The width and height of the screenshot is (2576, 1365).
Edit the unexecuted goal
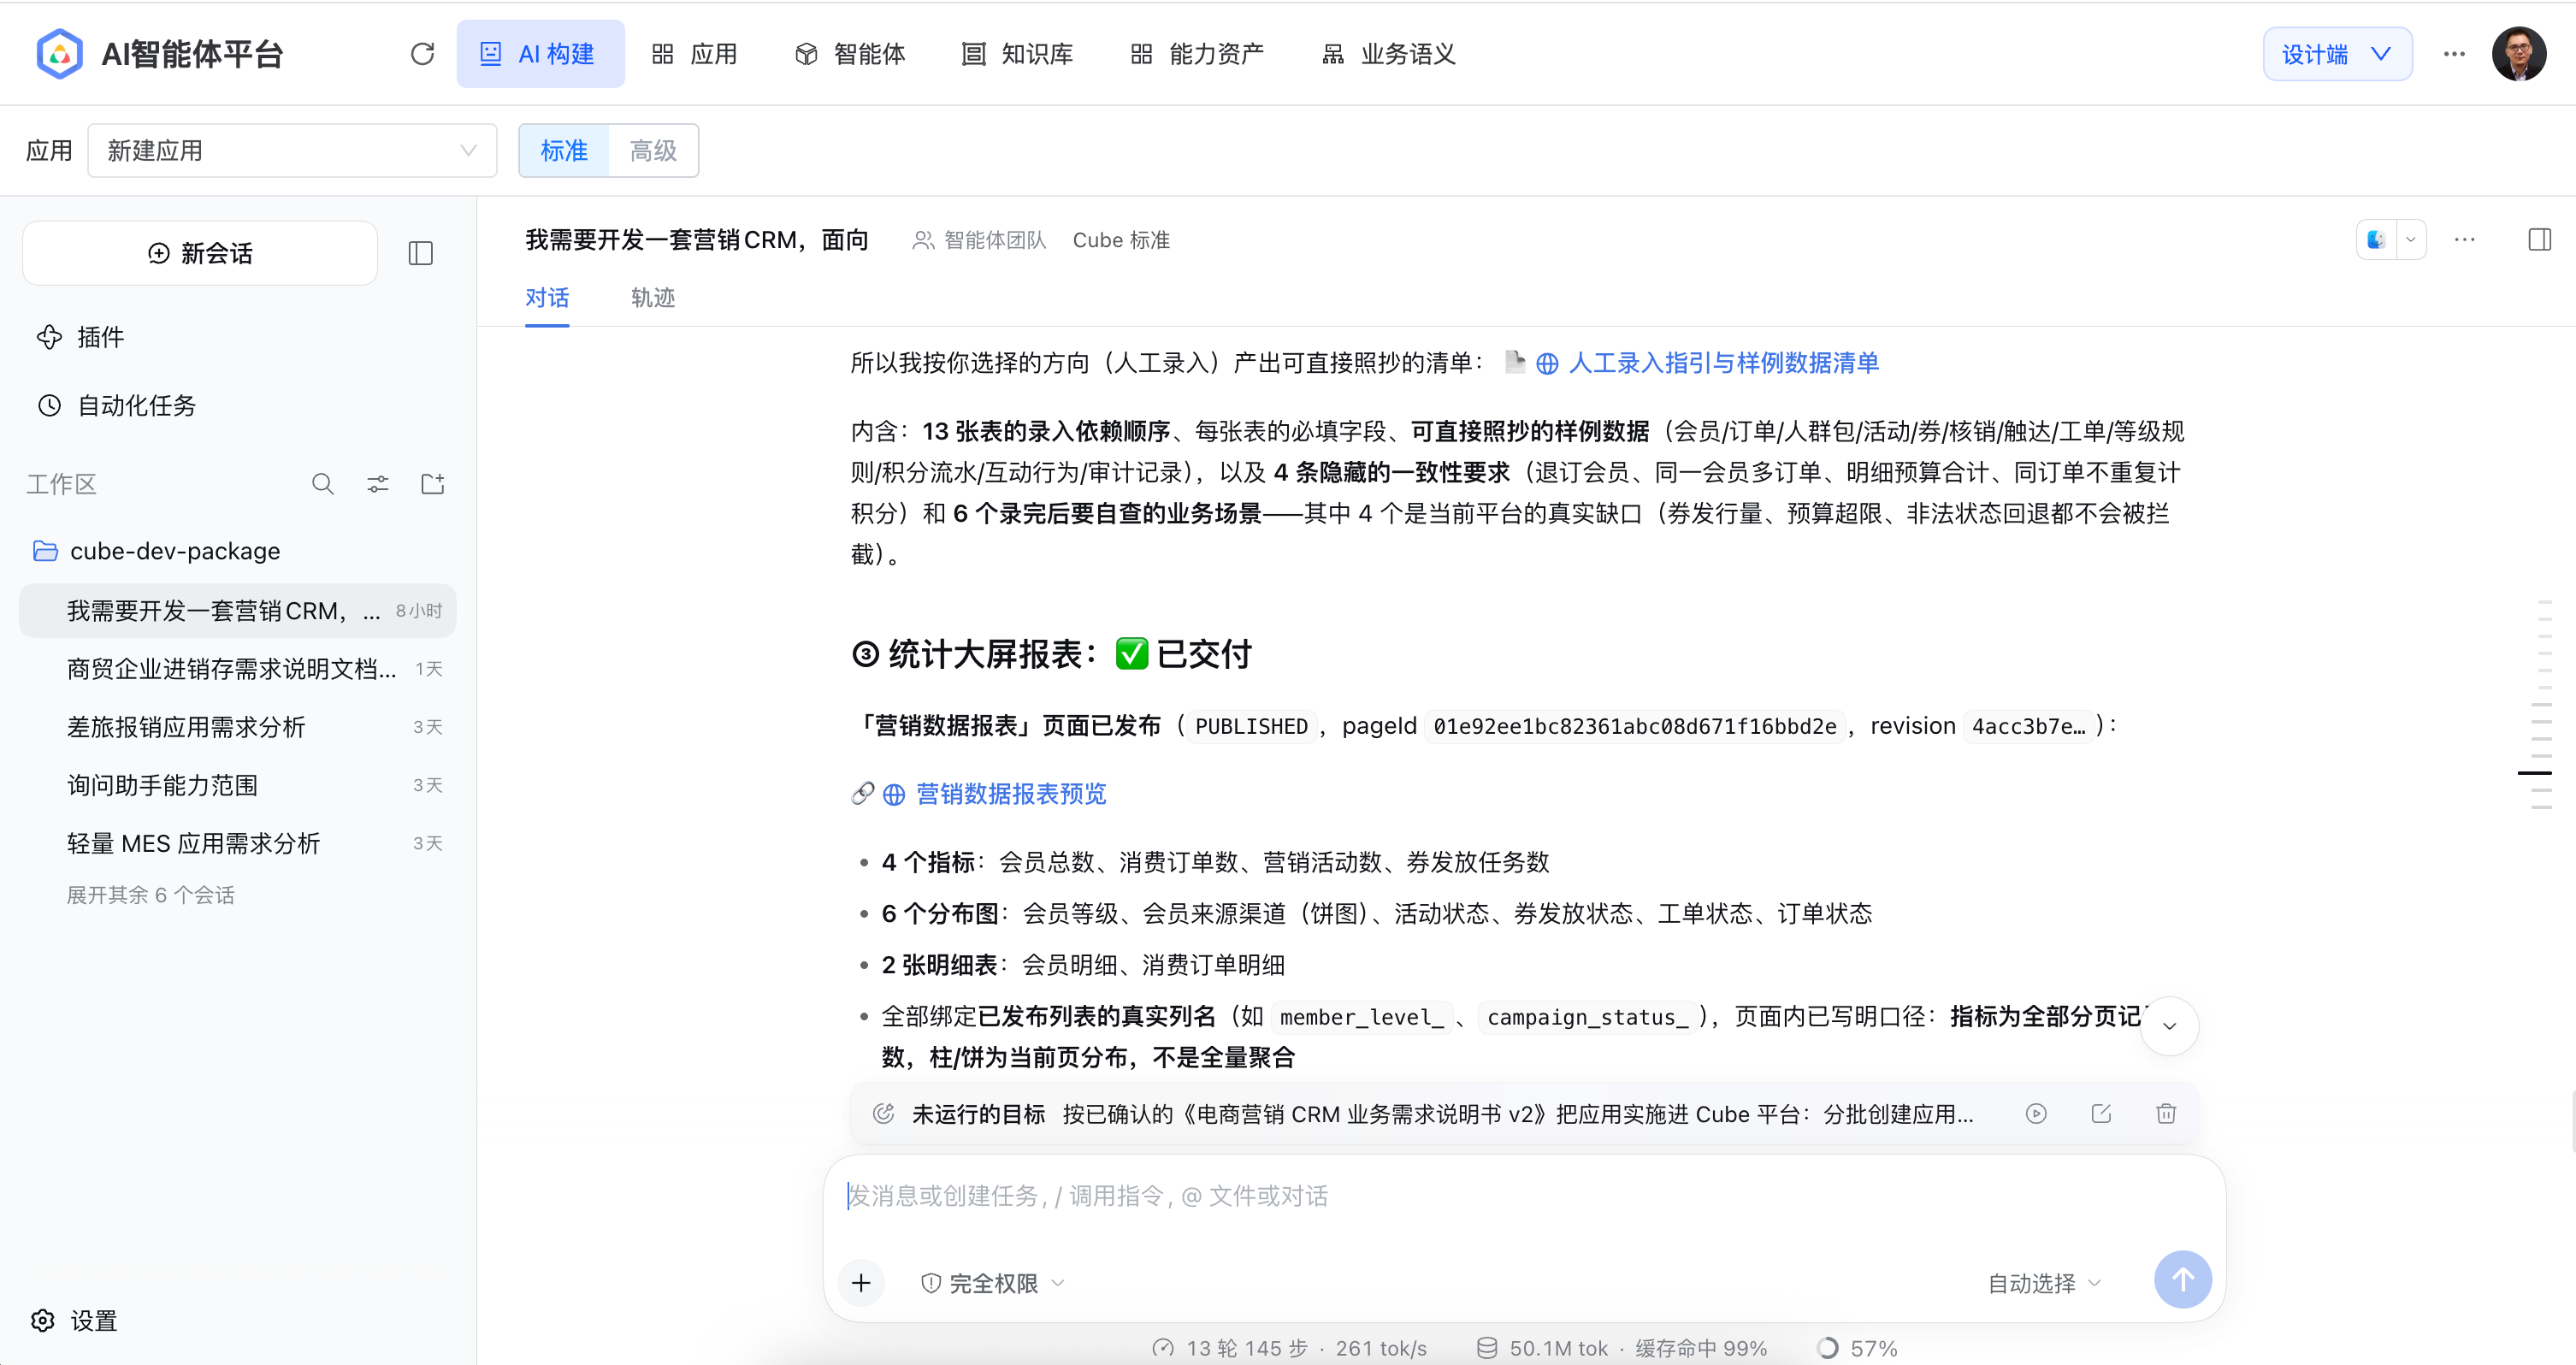2101,1113
